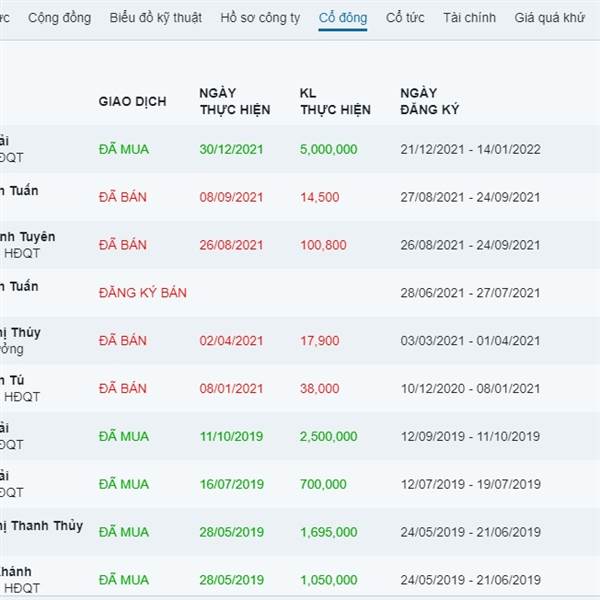Viewport: 600px width, 600px height.
Task: Select ĐÃ BÁN in the 26/08/2021 row
Action: click(123, 245)
